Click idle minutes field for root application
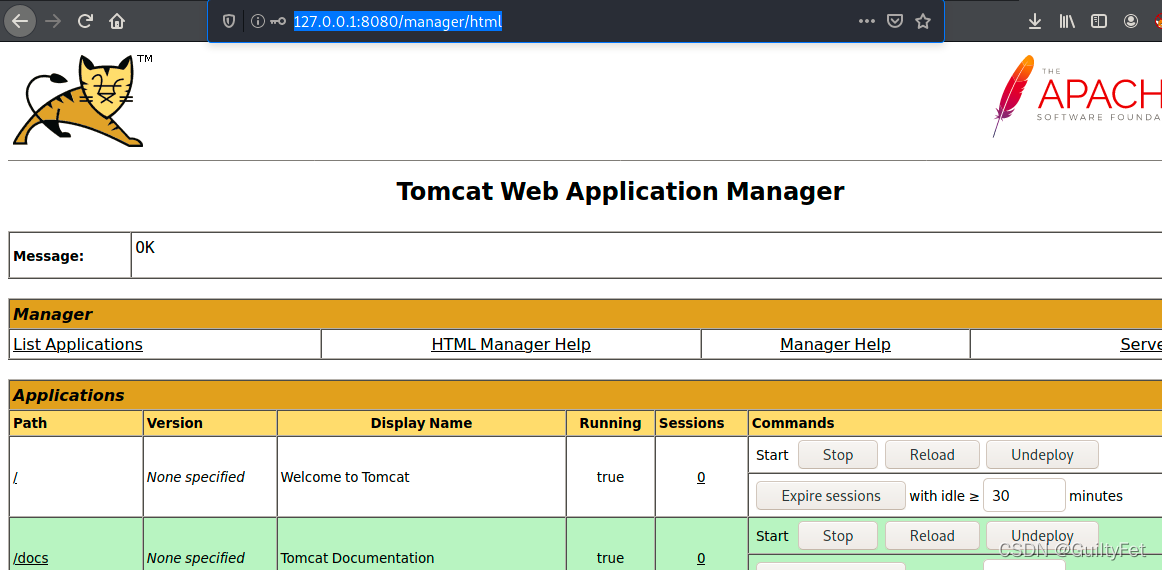This screenshot has height=570, width=1162. pyautogui.click(x=1024, y=496)
